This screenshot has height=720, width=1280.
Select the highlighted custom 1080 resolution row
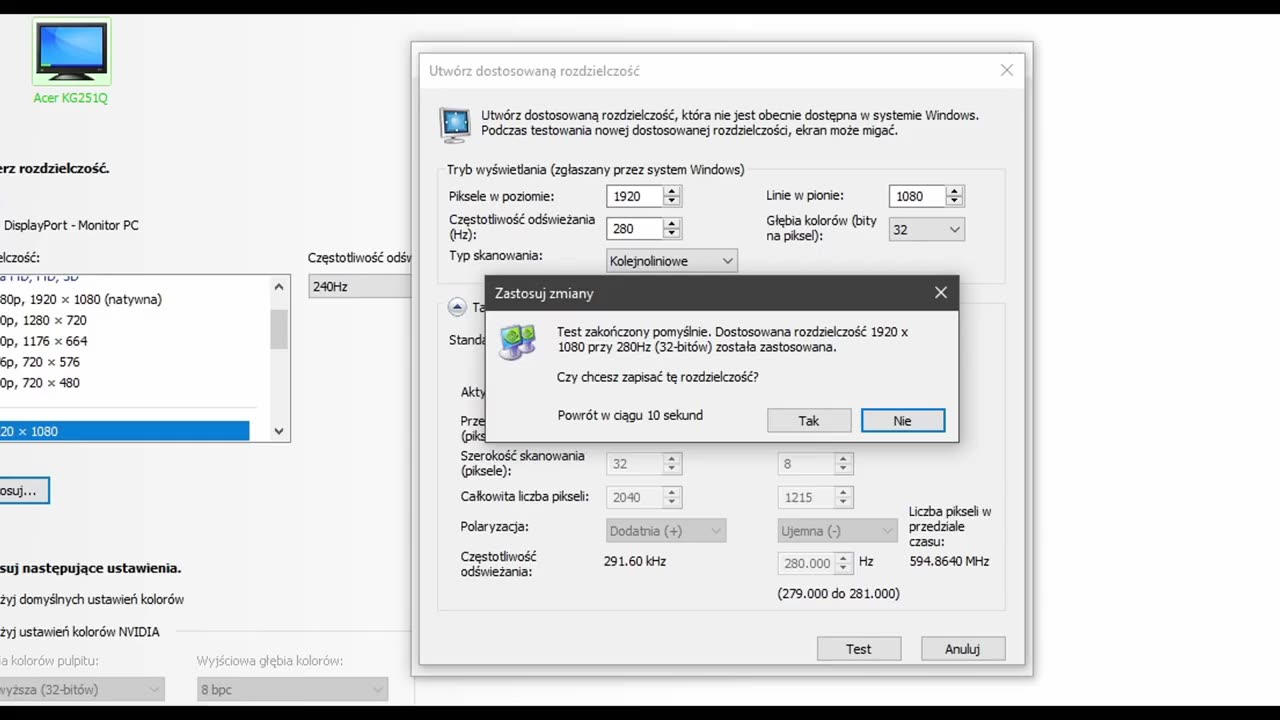click(x=124, y=431)
